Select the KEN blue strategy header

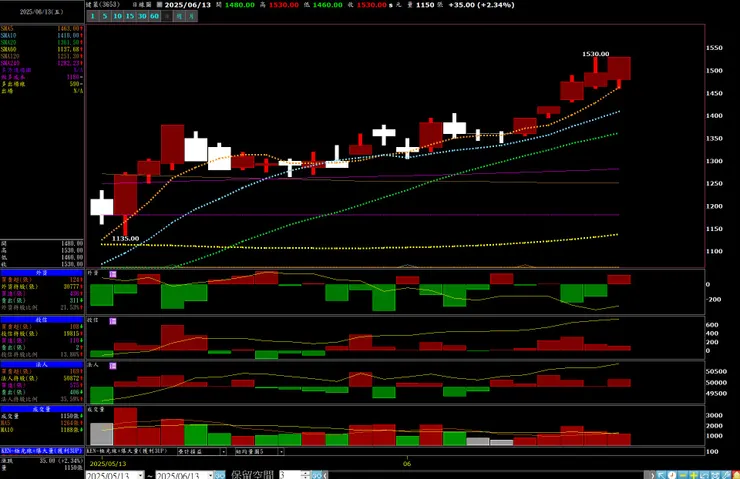tap(42, 451)
